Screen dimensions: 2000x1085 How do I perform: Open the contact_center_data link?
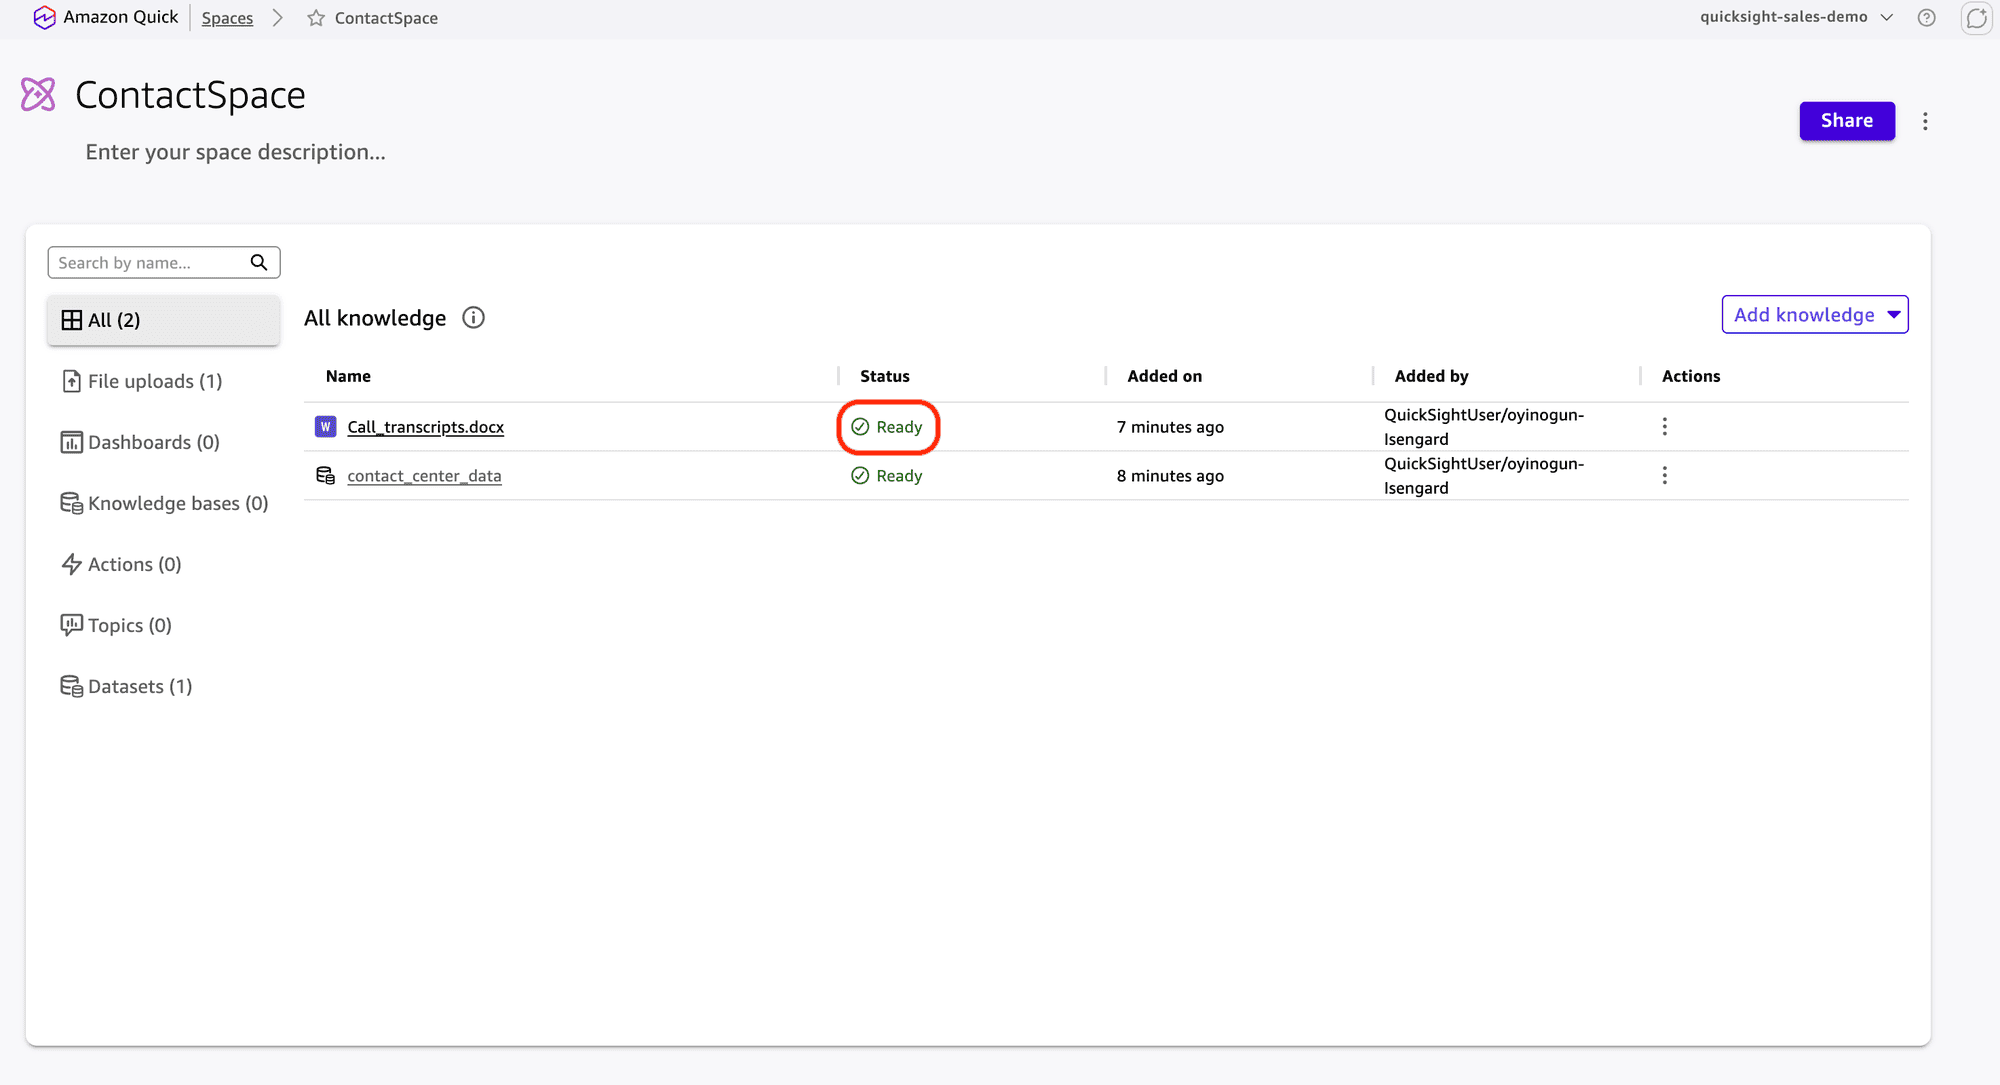424,476
